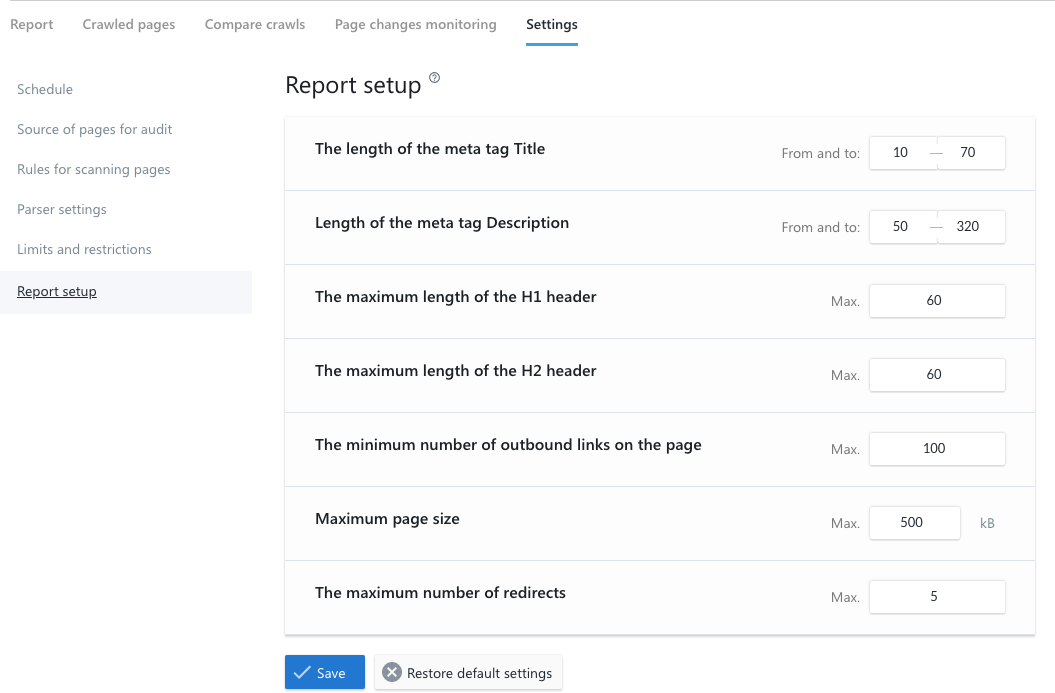Select the Settings tab

click(552, 24)
